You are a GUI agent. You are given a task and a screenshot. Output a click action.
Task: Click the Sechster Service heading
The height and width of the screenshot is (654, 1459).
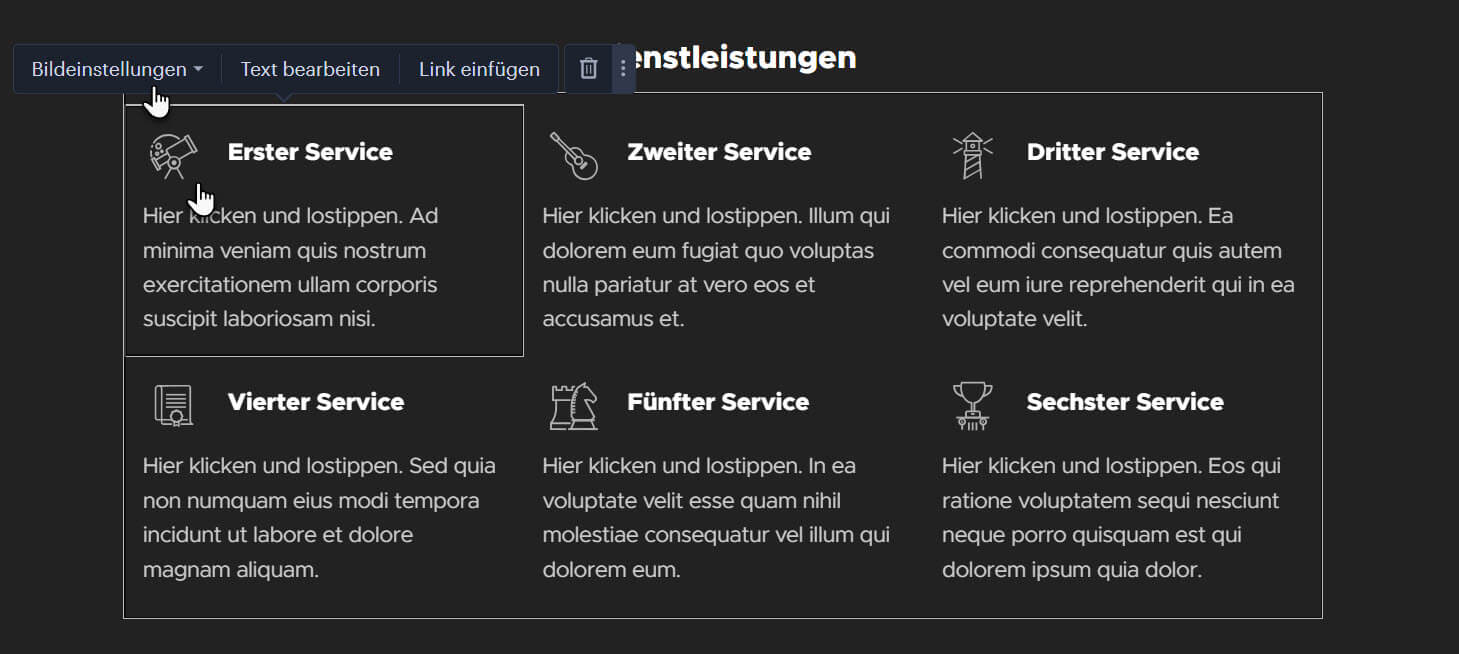[1125, 402]
